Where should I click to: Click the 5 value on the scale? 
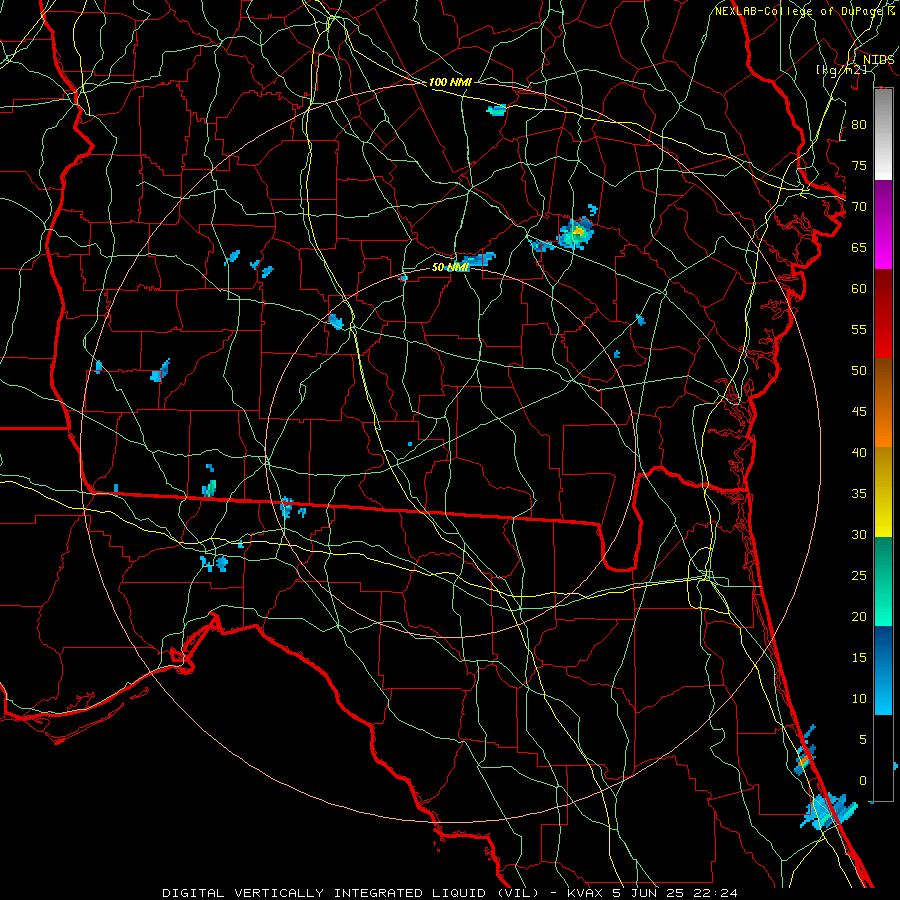pos(863,740)
